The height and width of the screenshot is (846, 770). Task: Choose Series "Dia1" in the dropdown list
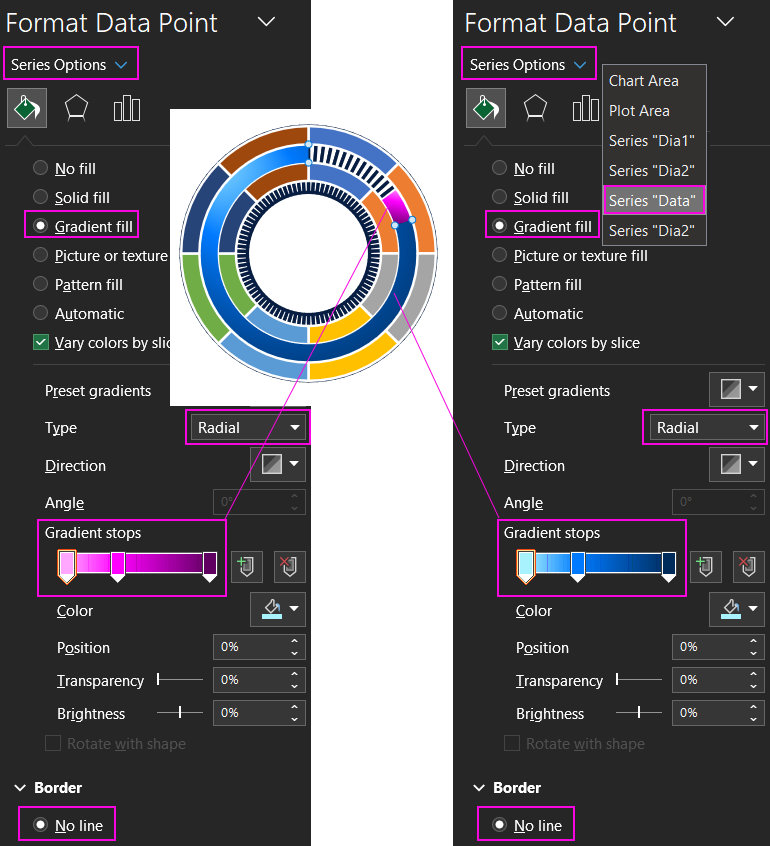click(x=651, y=141)
